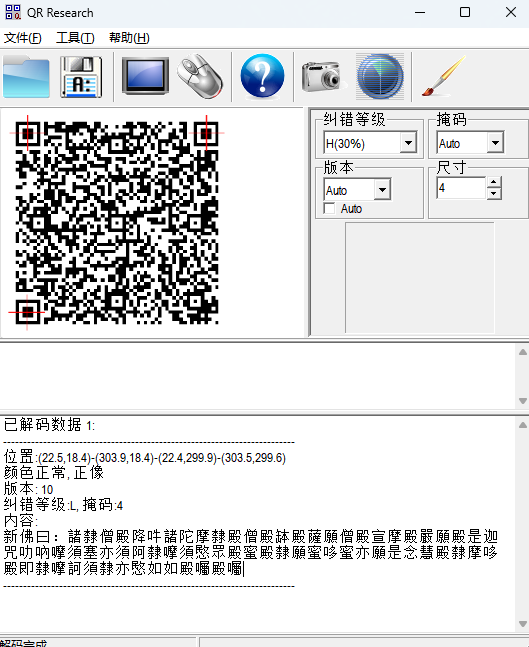Click the empty preview box in settings panel

tap(420, 277)
